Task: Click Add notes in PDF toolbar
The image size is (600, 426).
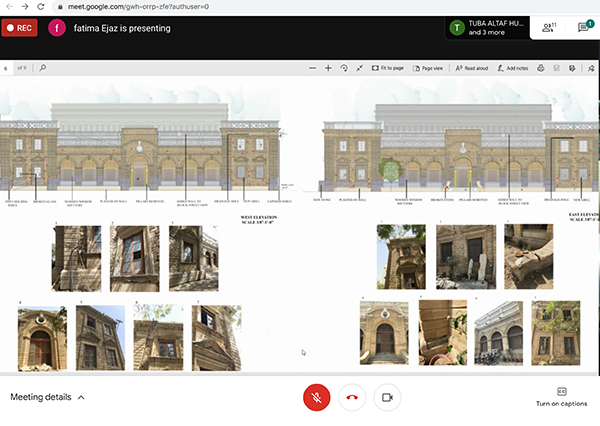Action: (512, 68)
